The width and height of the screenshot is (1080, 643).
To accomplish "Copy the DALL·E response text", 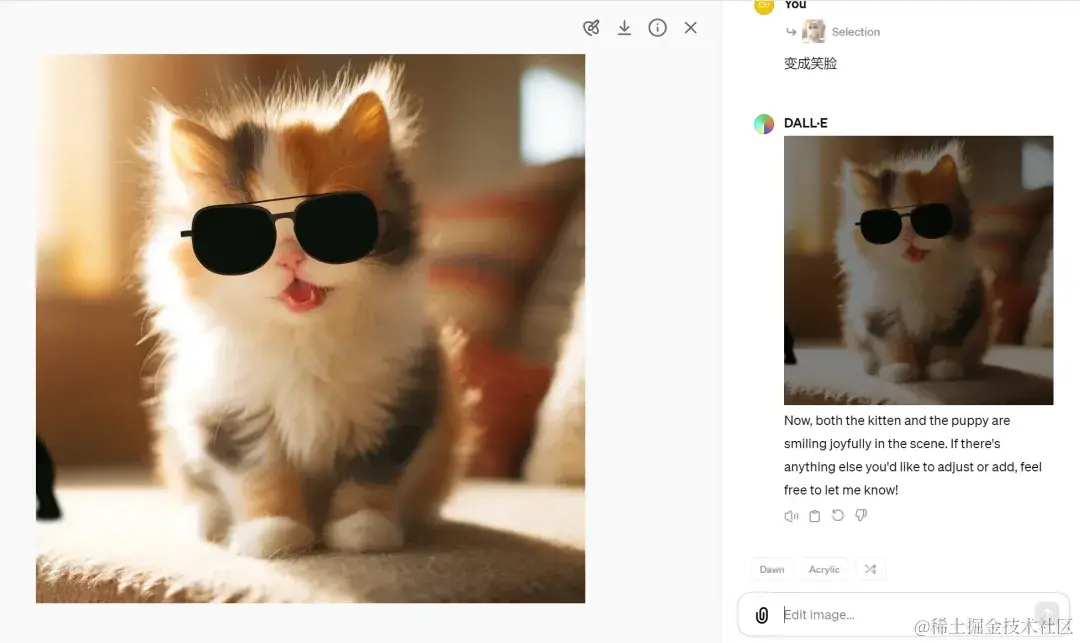I will (814, 516).
